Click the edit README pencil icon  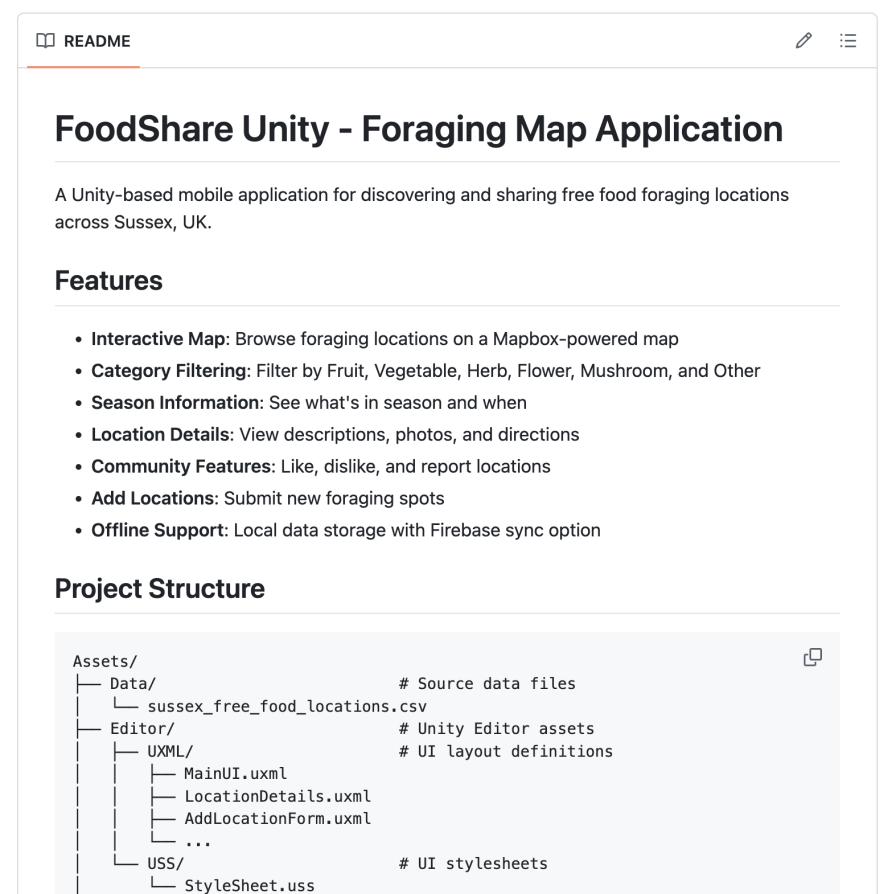pyautogui.click(x=803, y=41)
